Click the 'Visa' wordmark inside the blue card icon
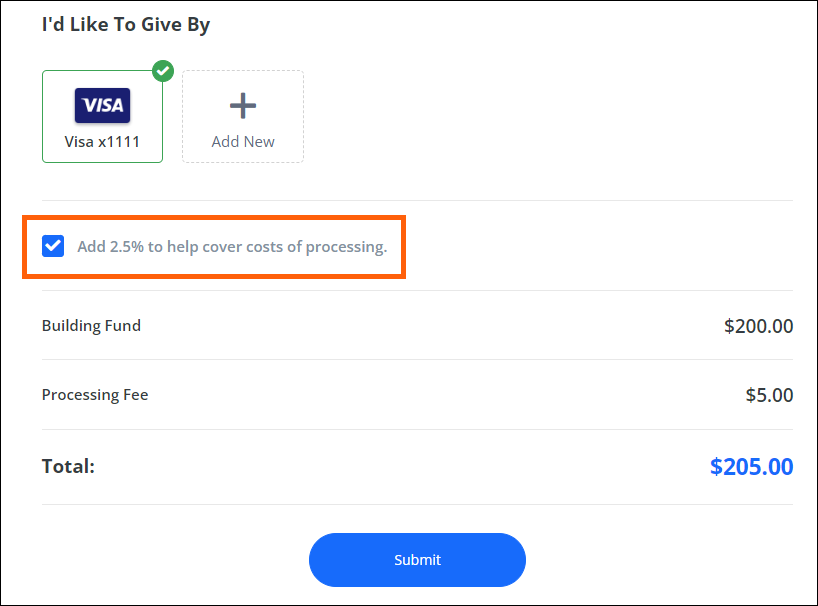Viewport: 818px width, 606px height. point(103,105)
